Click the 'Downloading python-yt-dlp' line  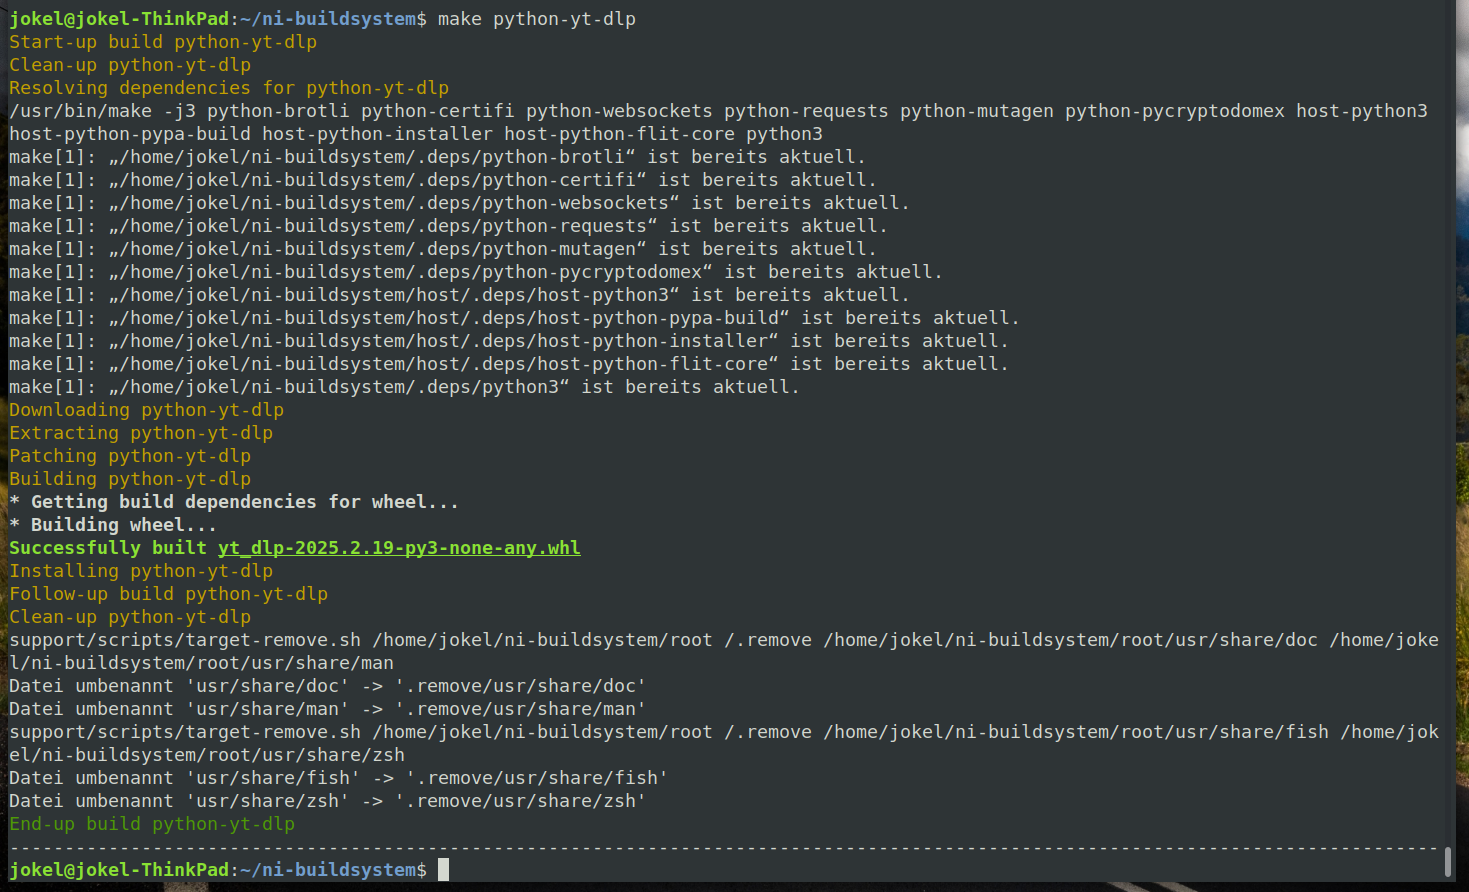point(147,410)
